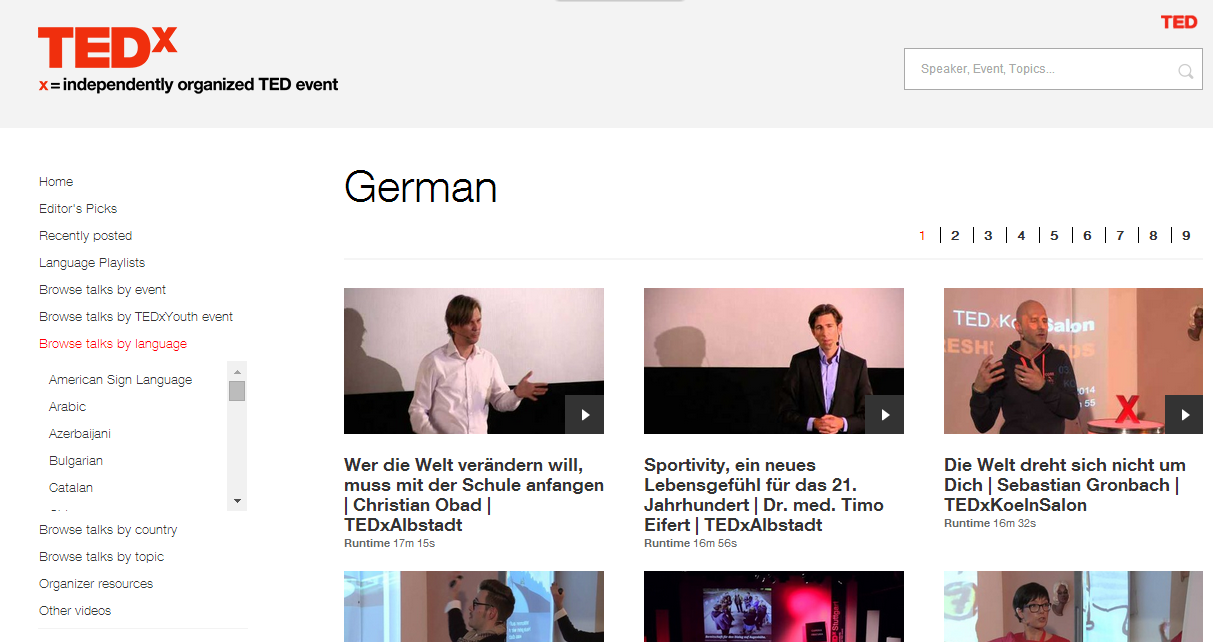Choose American Sign Language
This screenshot has height=642, width=1213.
click(x=120, y=380)
